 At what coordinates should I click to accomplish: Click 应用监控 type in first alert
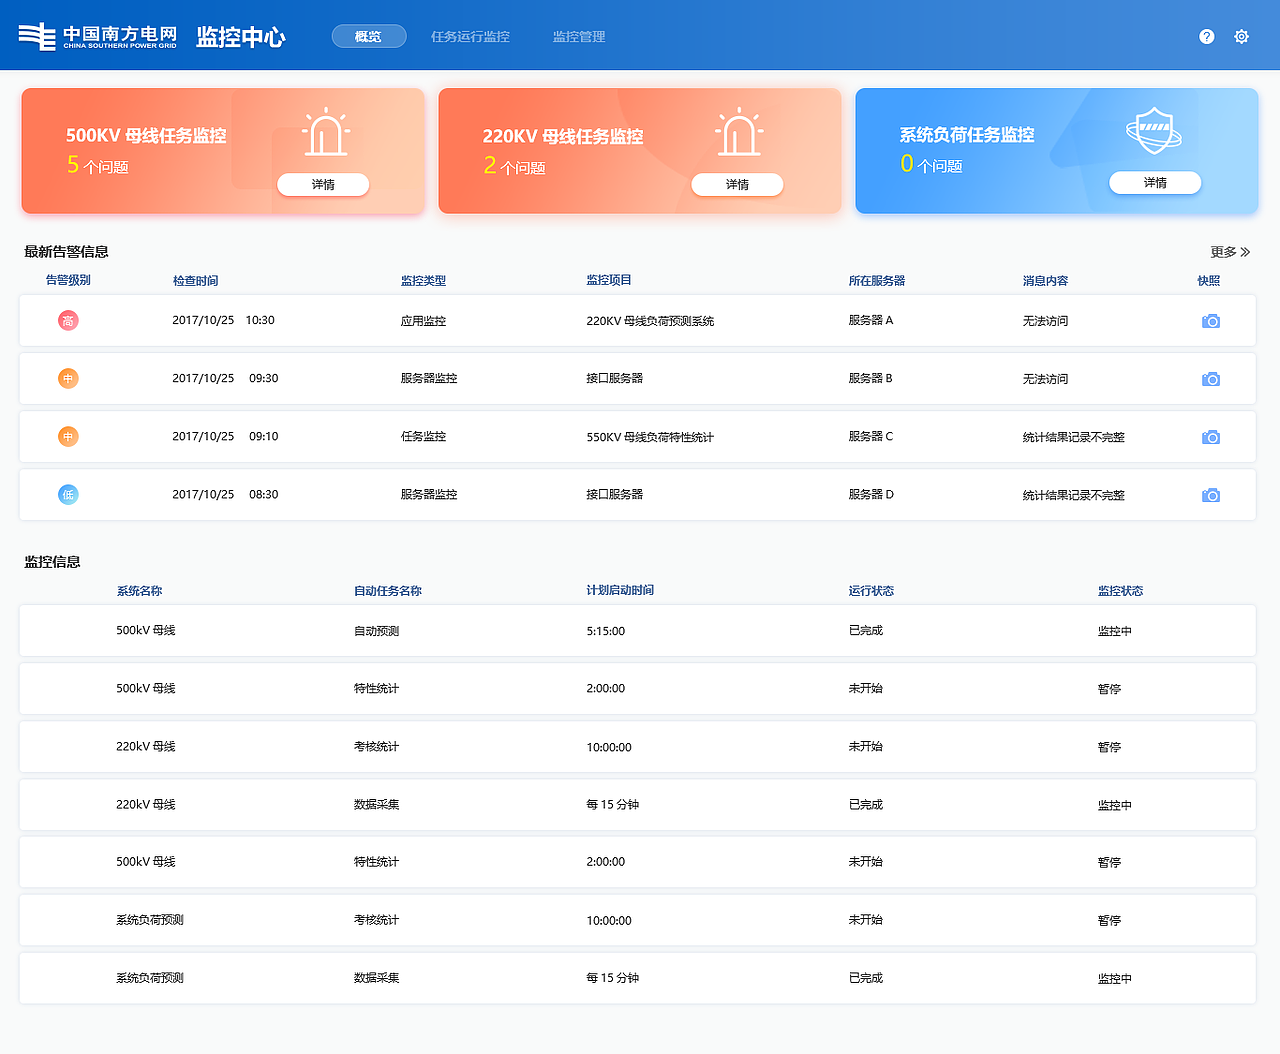423,321
